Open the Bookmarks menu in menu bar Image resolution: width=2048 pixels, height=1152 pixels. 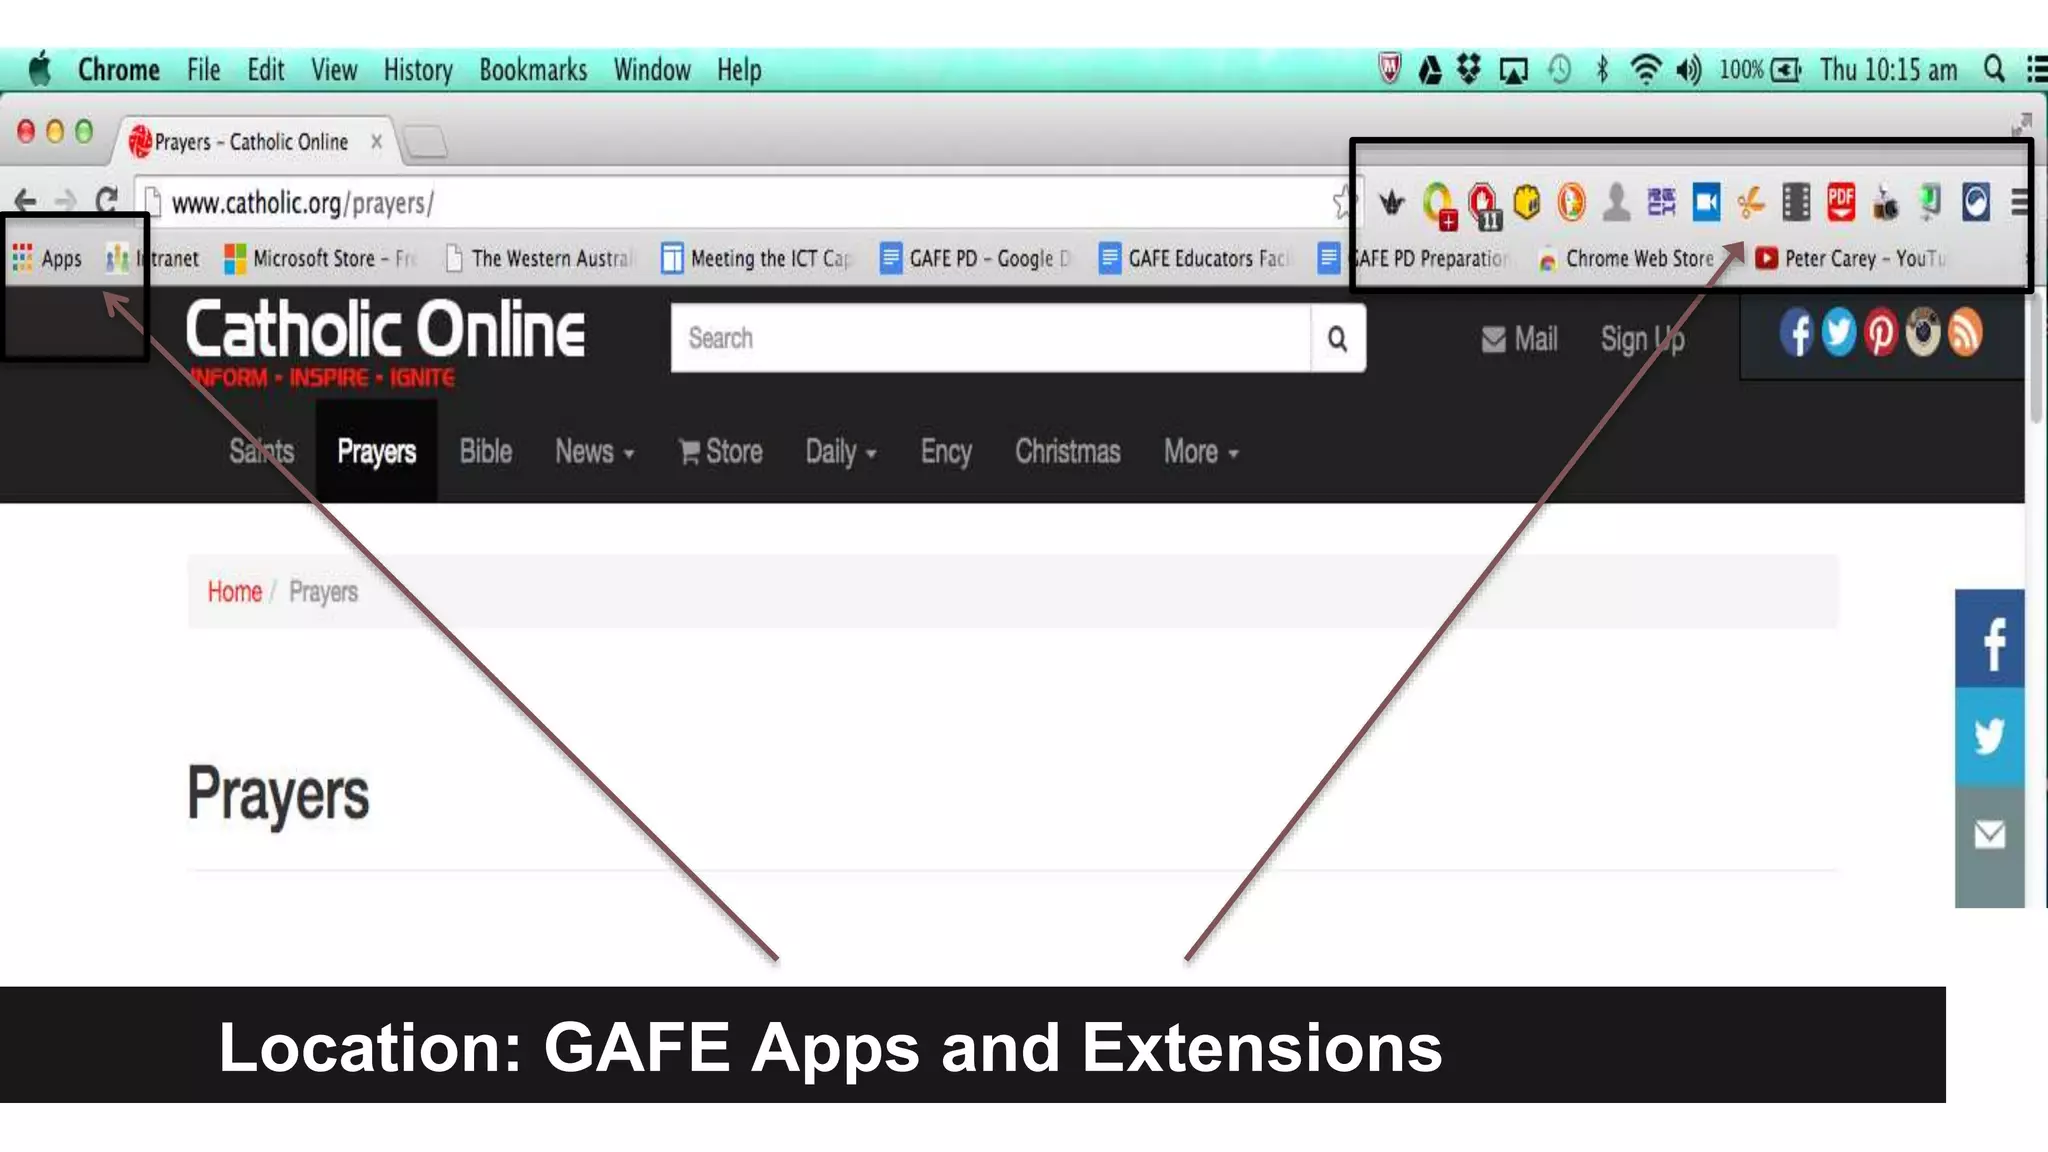(x=533, y=70)
